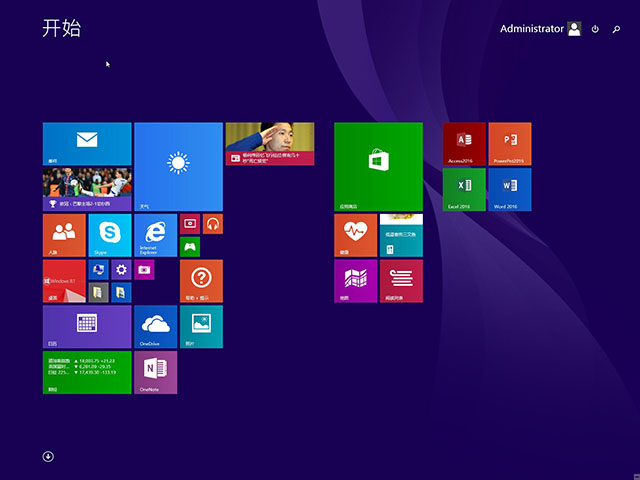
Task: Launch Skype from the Start screen
Action: (x=110, y=235)
